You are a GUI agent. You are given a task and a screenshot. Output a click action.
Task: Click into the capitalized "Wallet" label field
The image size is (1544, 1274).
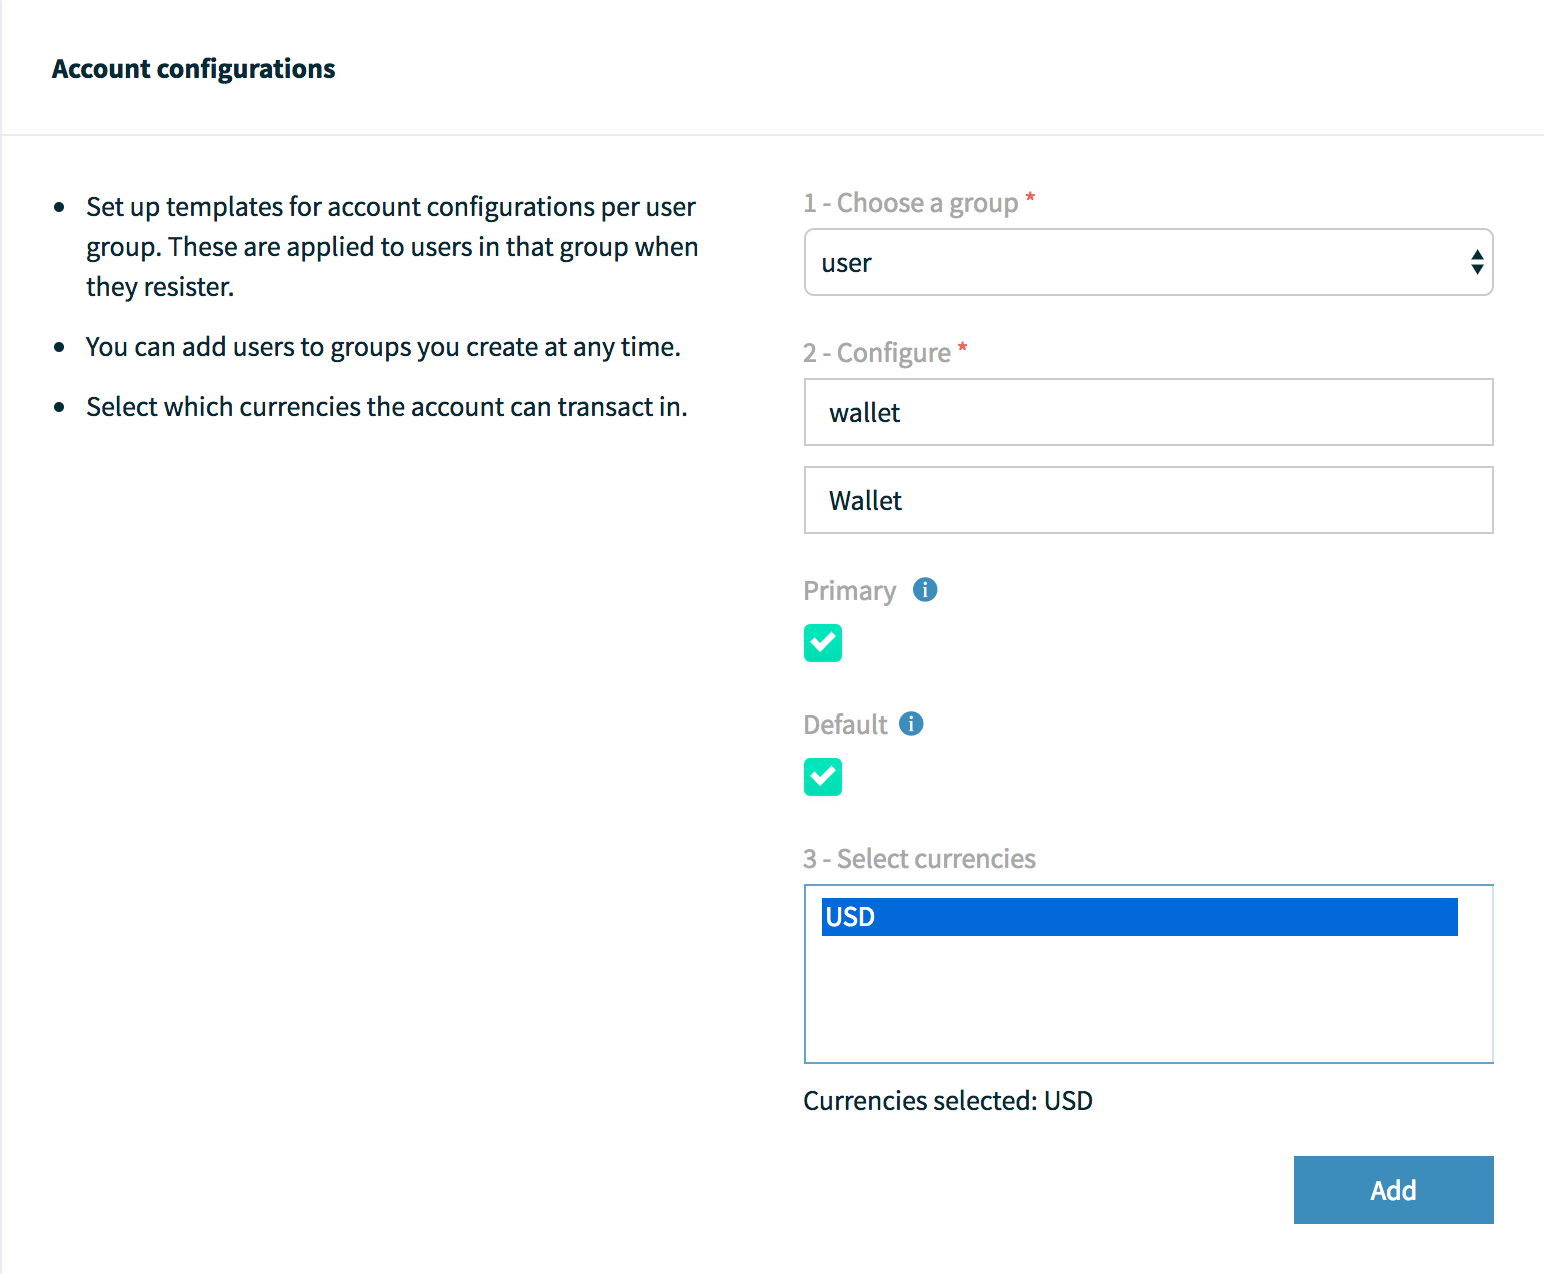tap(1148, 501)
